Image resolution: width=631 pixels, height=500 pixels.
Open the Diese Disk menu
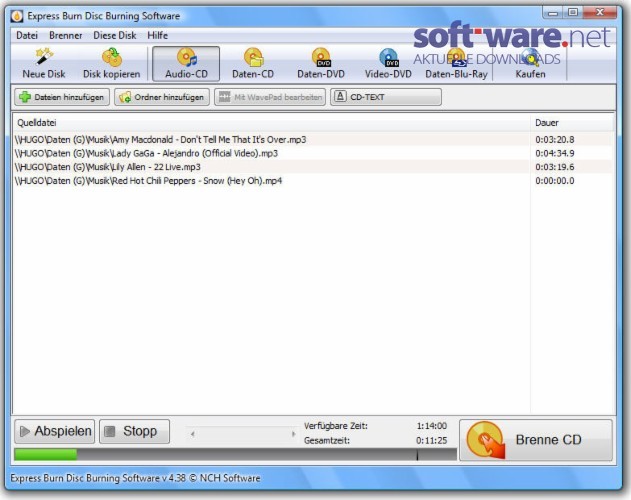[x=115, y=35]
